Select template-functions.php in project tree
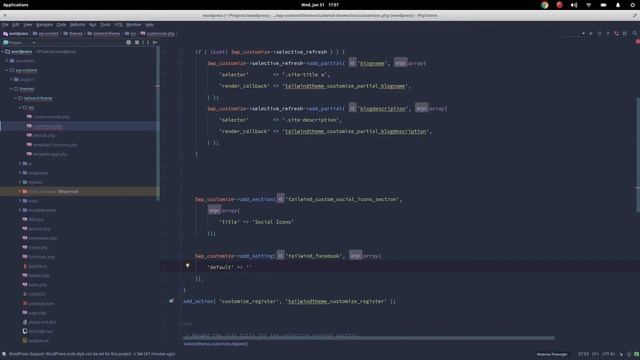This screenshot has height=360, width=640. tap(55, 145)
